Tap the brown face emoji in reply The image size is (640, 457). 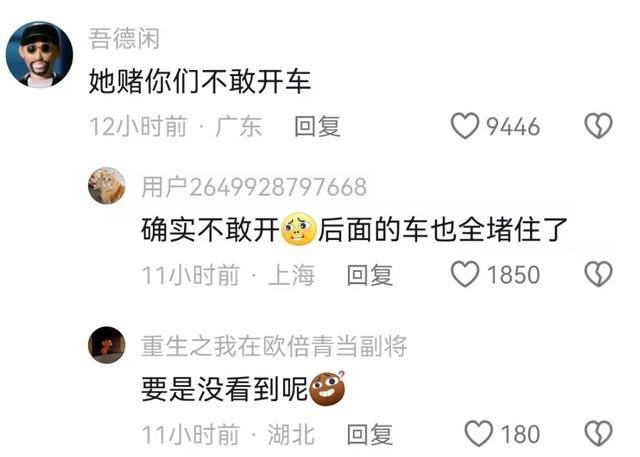[327, 389]
